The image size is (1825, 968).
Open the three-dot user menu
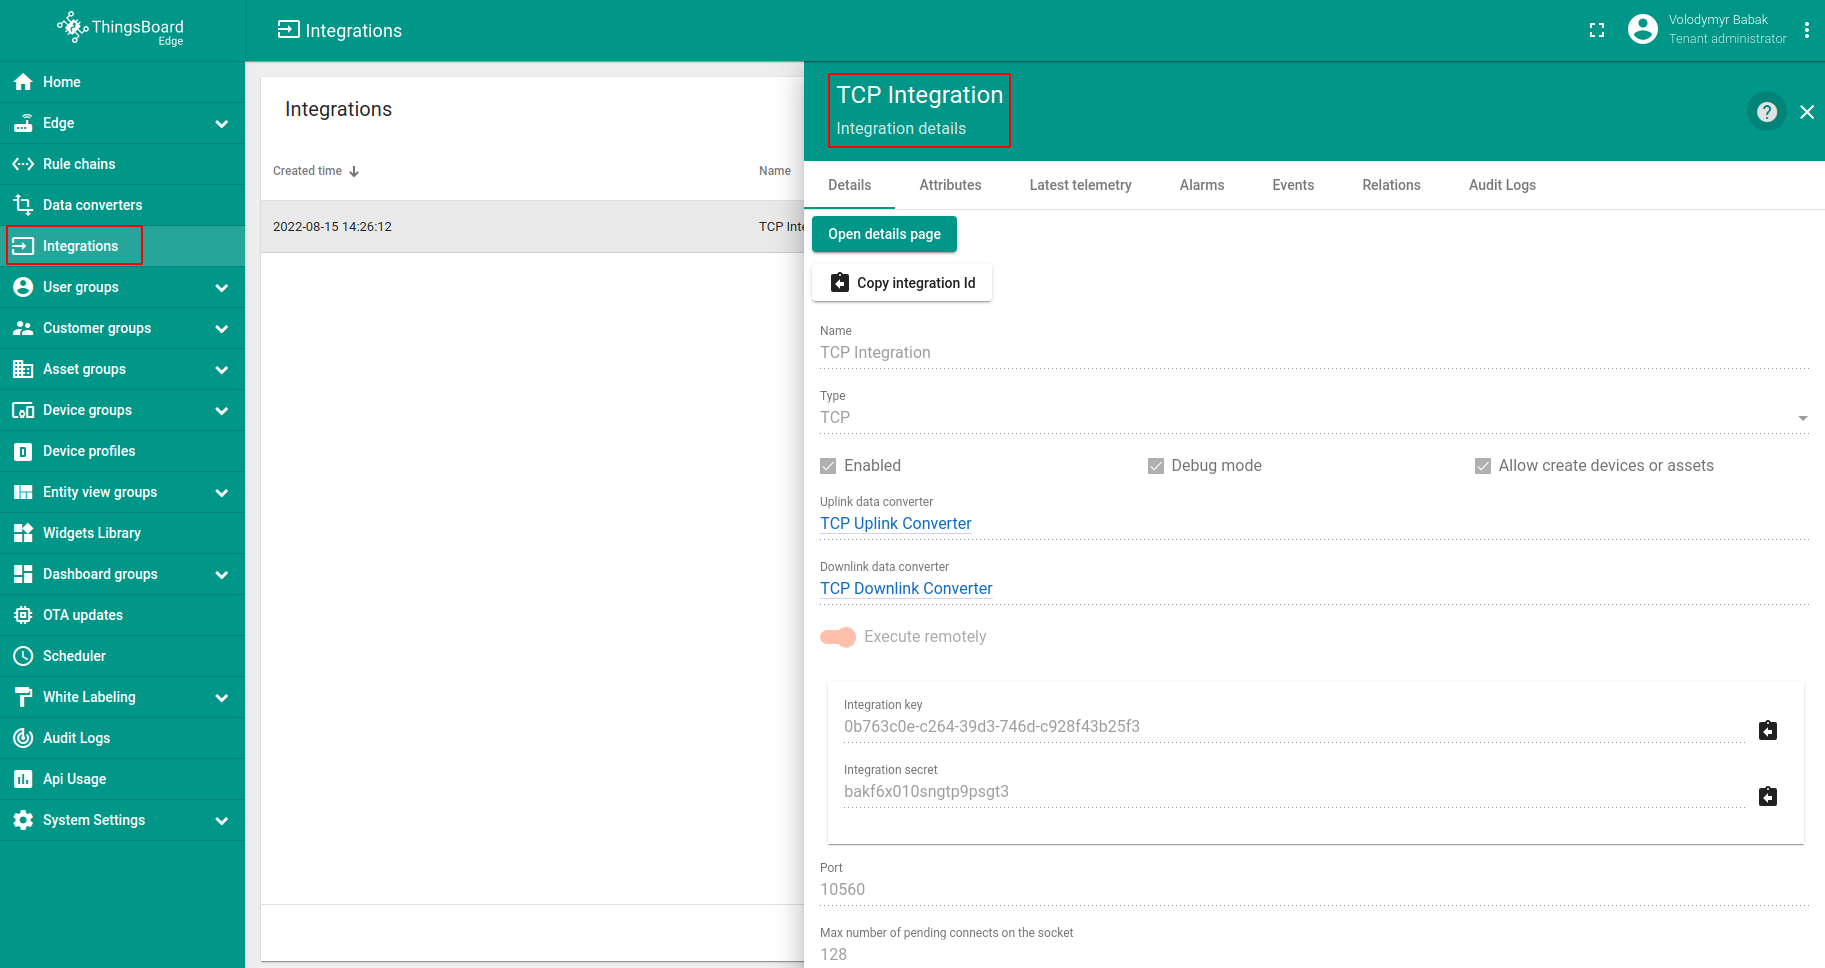point(1806,30)
